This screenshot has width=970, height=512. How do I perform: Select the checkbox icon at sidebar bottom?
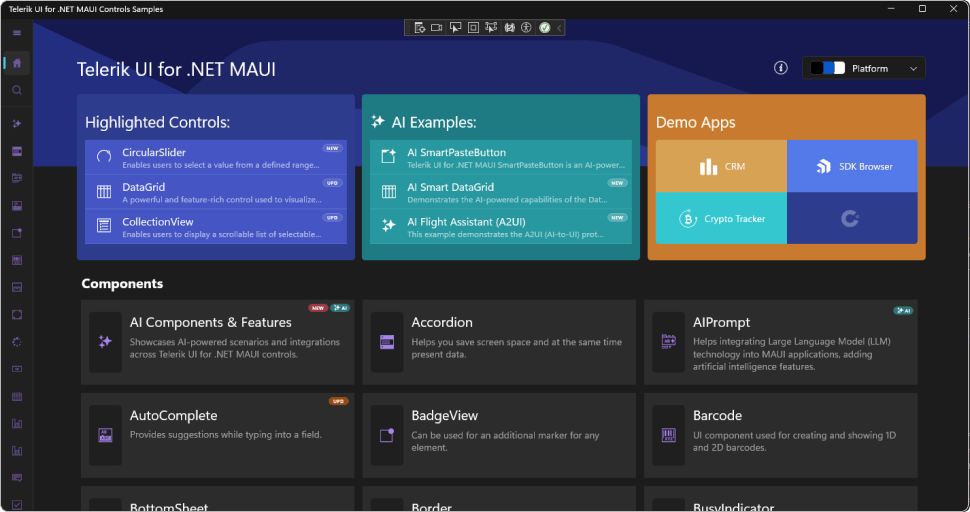coord(17,505)
